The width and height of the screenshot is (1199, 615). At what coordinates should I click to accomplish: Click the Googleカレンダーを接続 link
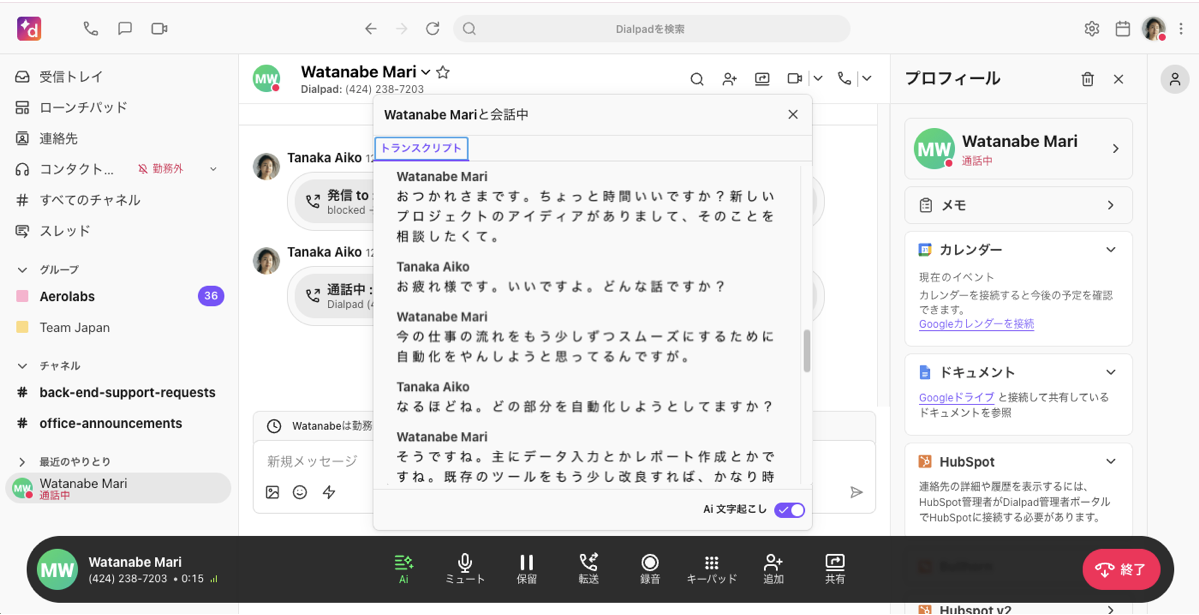pos(976,324)
